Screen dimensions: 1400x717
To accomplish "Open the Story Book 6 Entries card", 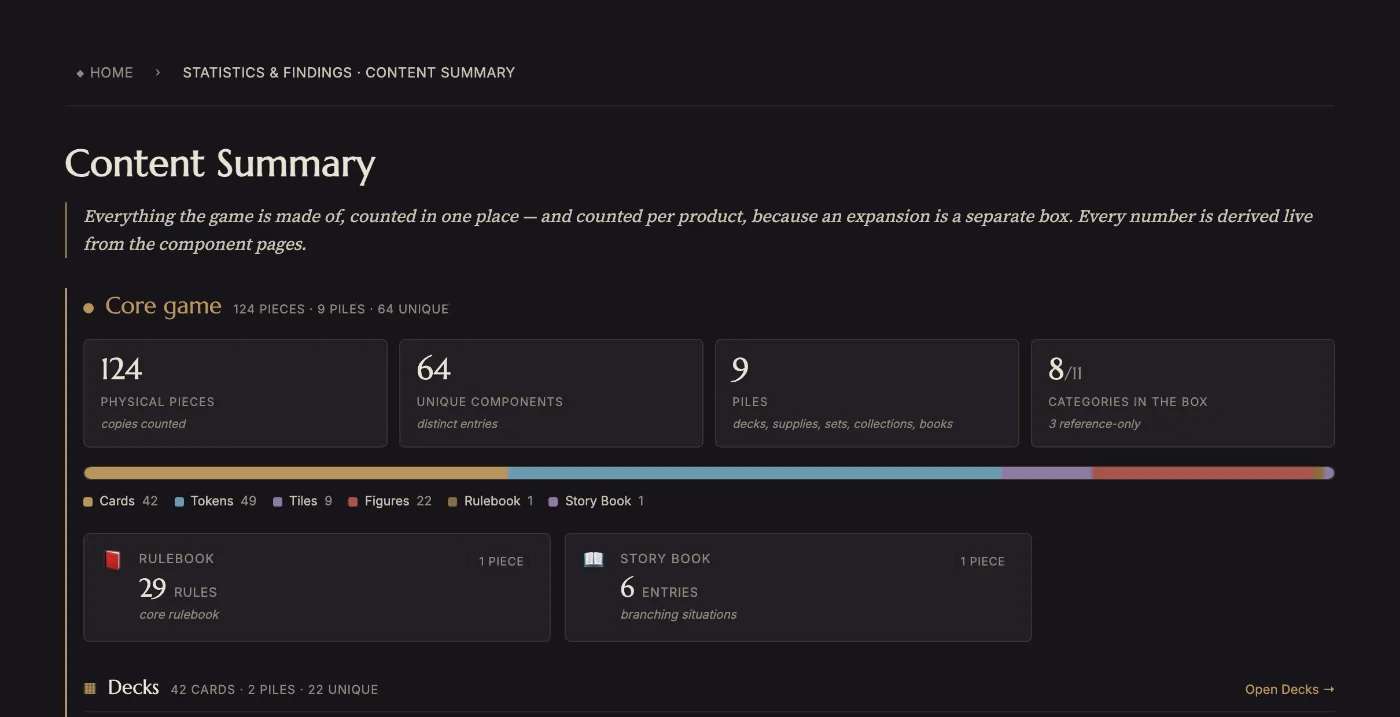I will [x=798, y=587].
